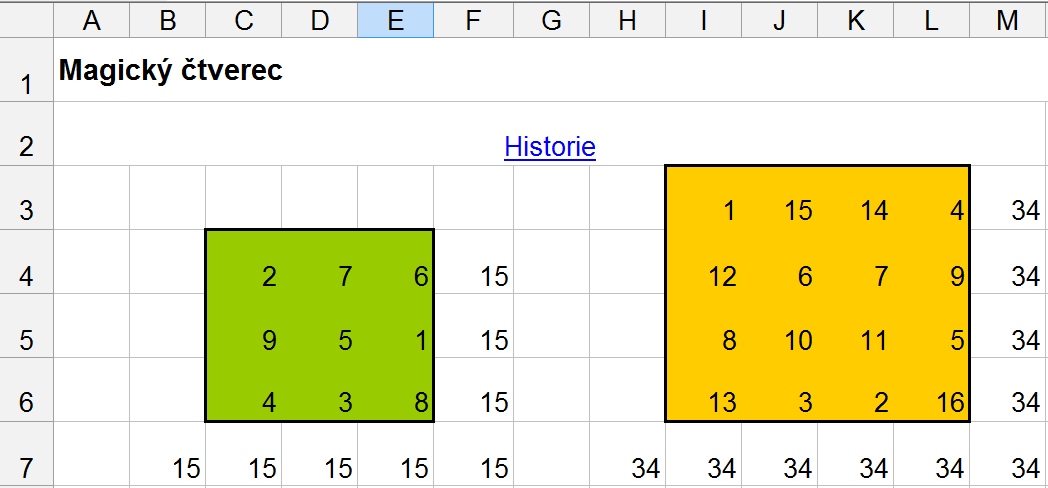Open the Historie hyperlink
The height and width of the screenshot is (488, 1048).
[x=550, y=147]
